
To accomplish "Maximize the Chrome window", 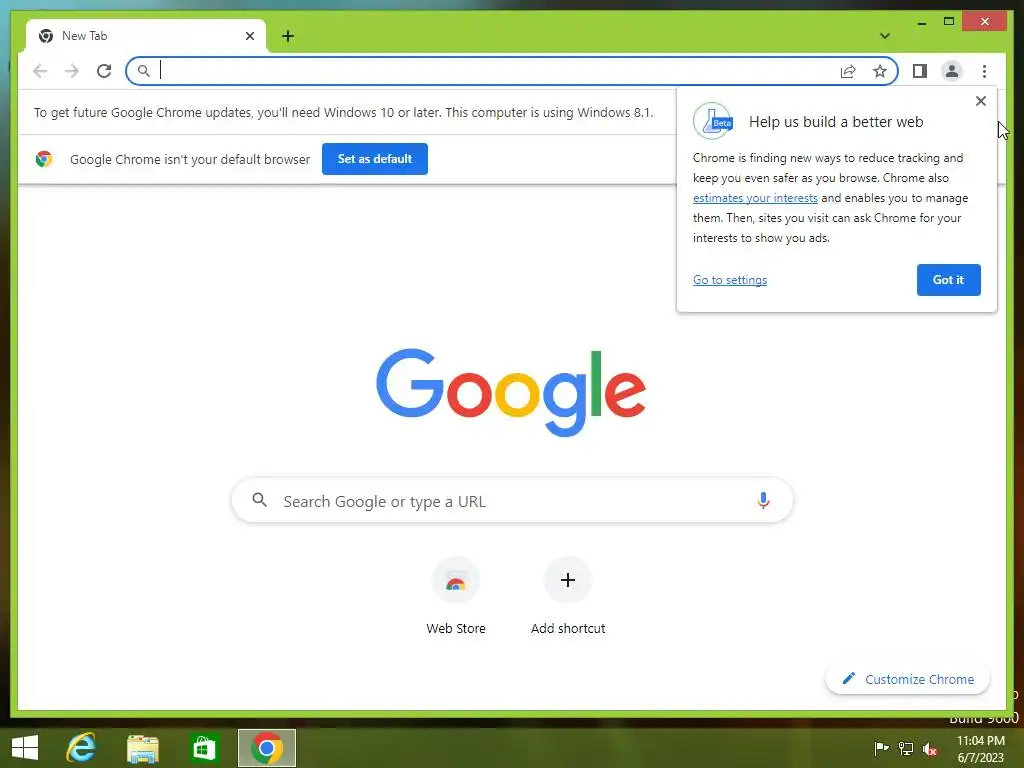I will 949,22.
